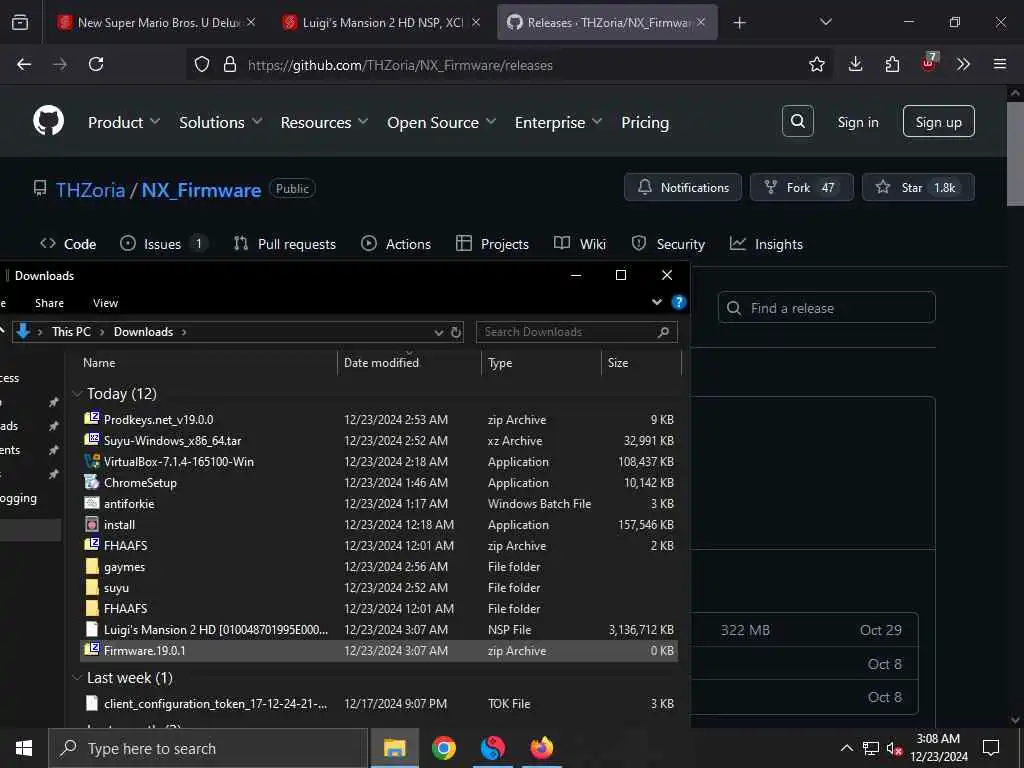This screenshot has height=768, width=1024.
Task: Open the THZoria user profile link
Action: (90, 190)
